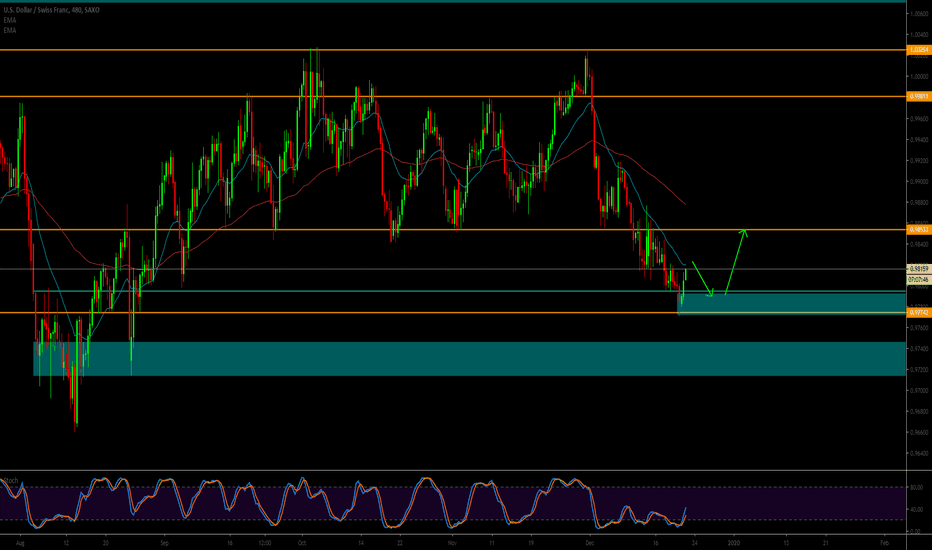Select the green downward arrow drawing
The height and width of the screenshot is (550, 932).
point(702,279)
